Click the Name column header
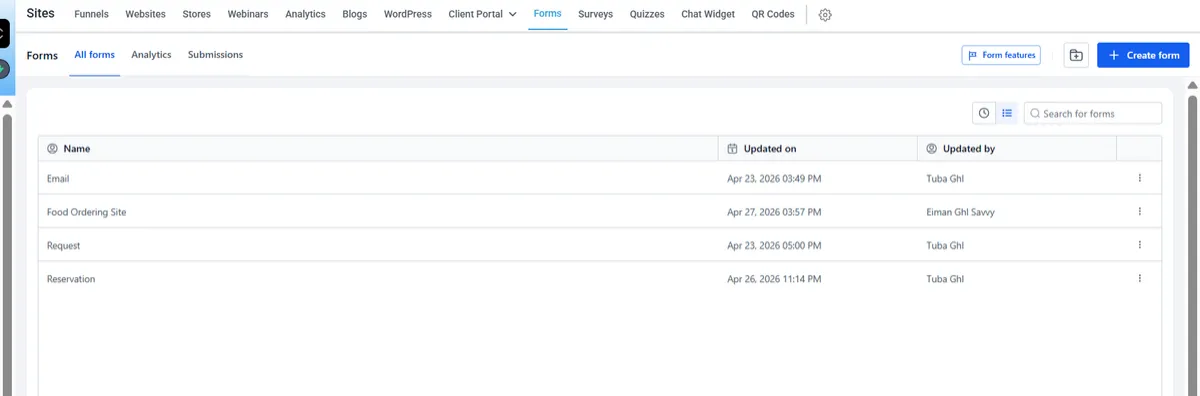The height and width of the screenshot is (396, 1200). 378,148
